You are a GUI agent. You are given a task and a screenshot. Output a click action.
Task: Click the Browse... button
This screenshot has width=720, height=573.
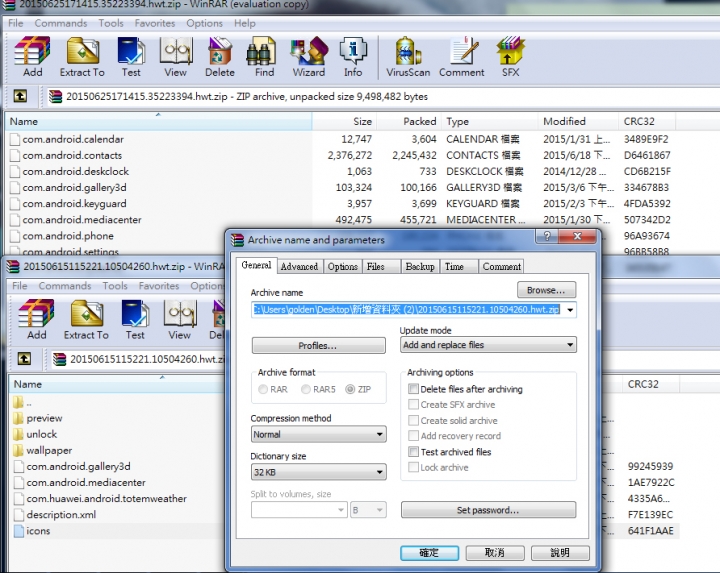546,290
